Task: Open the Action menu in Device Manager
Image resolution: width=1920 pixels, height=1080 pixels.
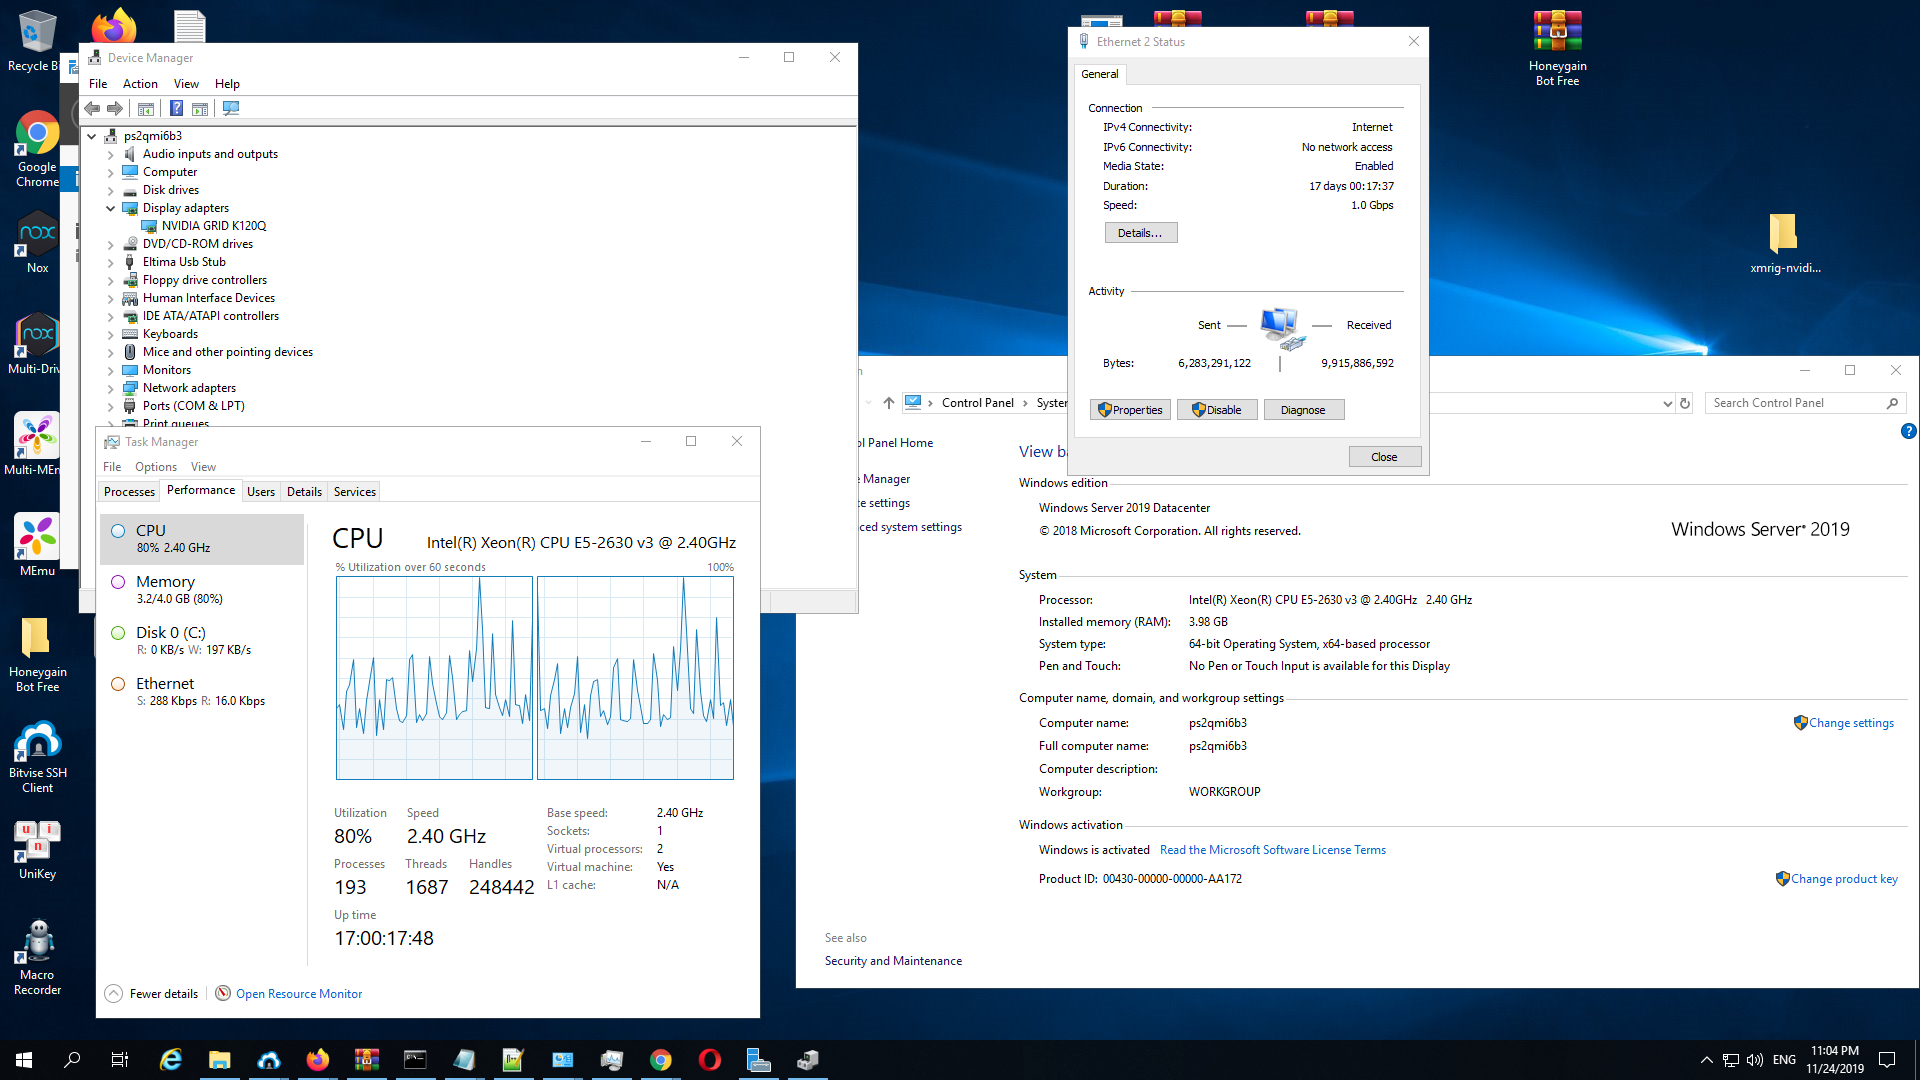Action: click(140, 84)
